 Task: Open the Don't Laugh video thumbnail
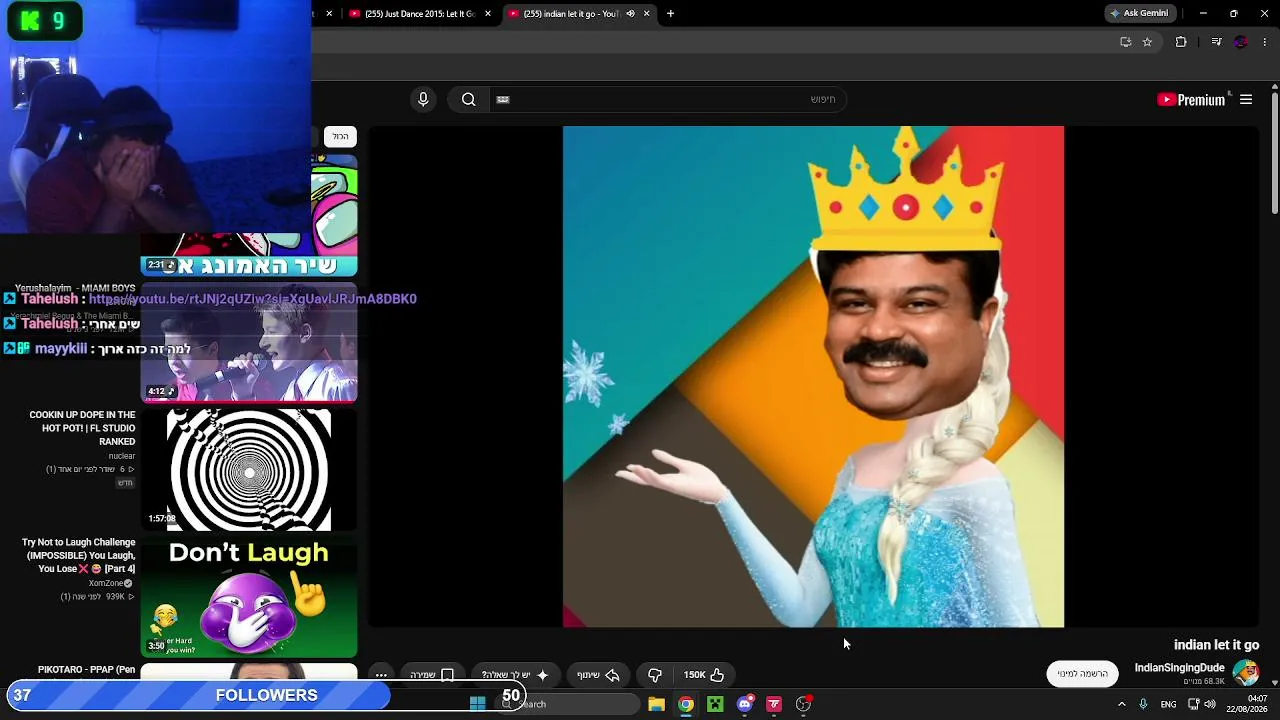(x=249, y=598)
